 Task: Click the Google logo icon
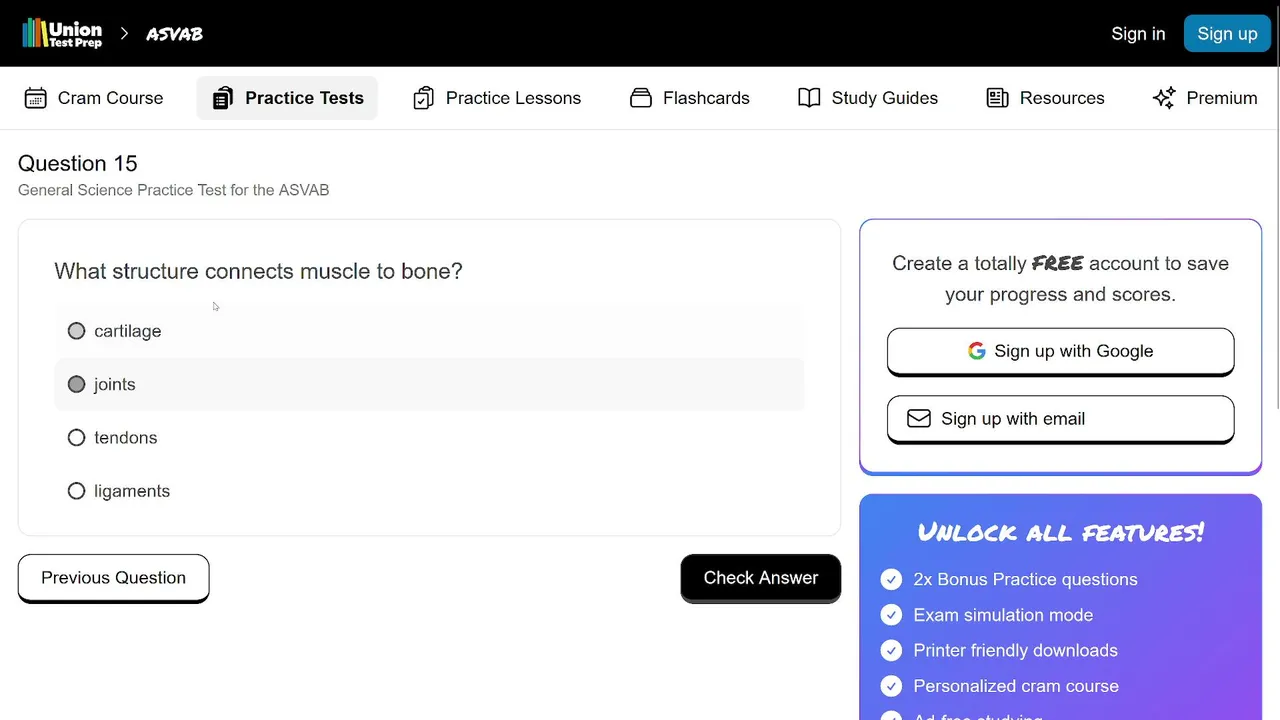977,351
